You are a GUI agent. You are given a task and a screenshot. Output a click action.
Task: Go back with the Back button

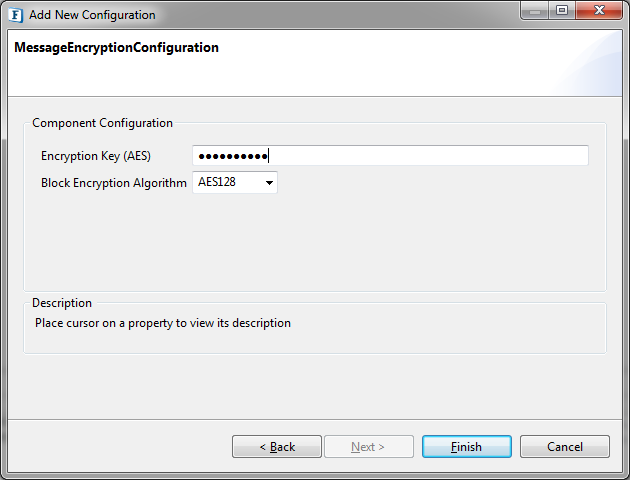coord(276,447)
